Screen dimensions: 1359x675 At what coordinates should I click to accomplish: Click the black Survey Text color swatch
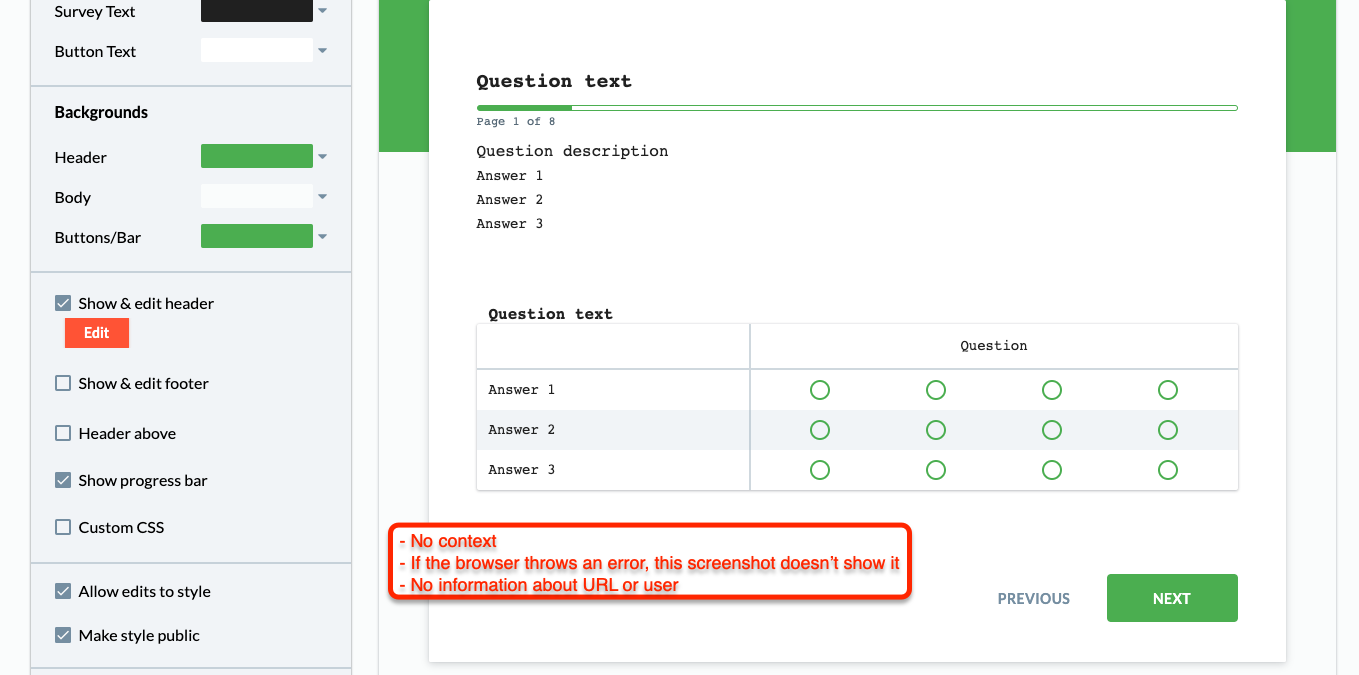257,11
